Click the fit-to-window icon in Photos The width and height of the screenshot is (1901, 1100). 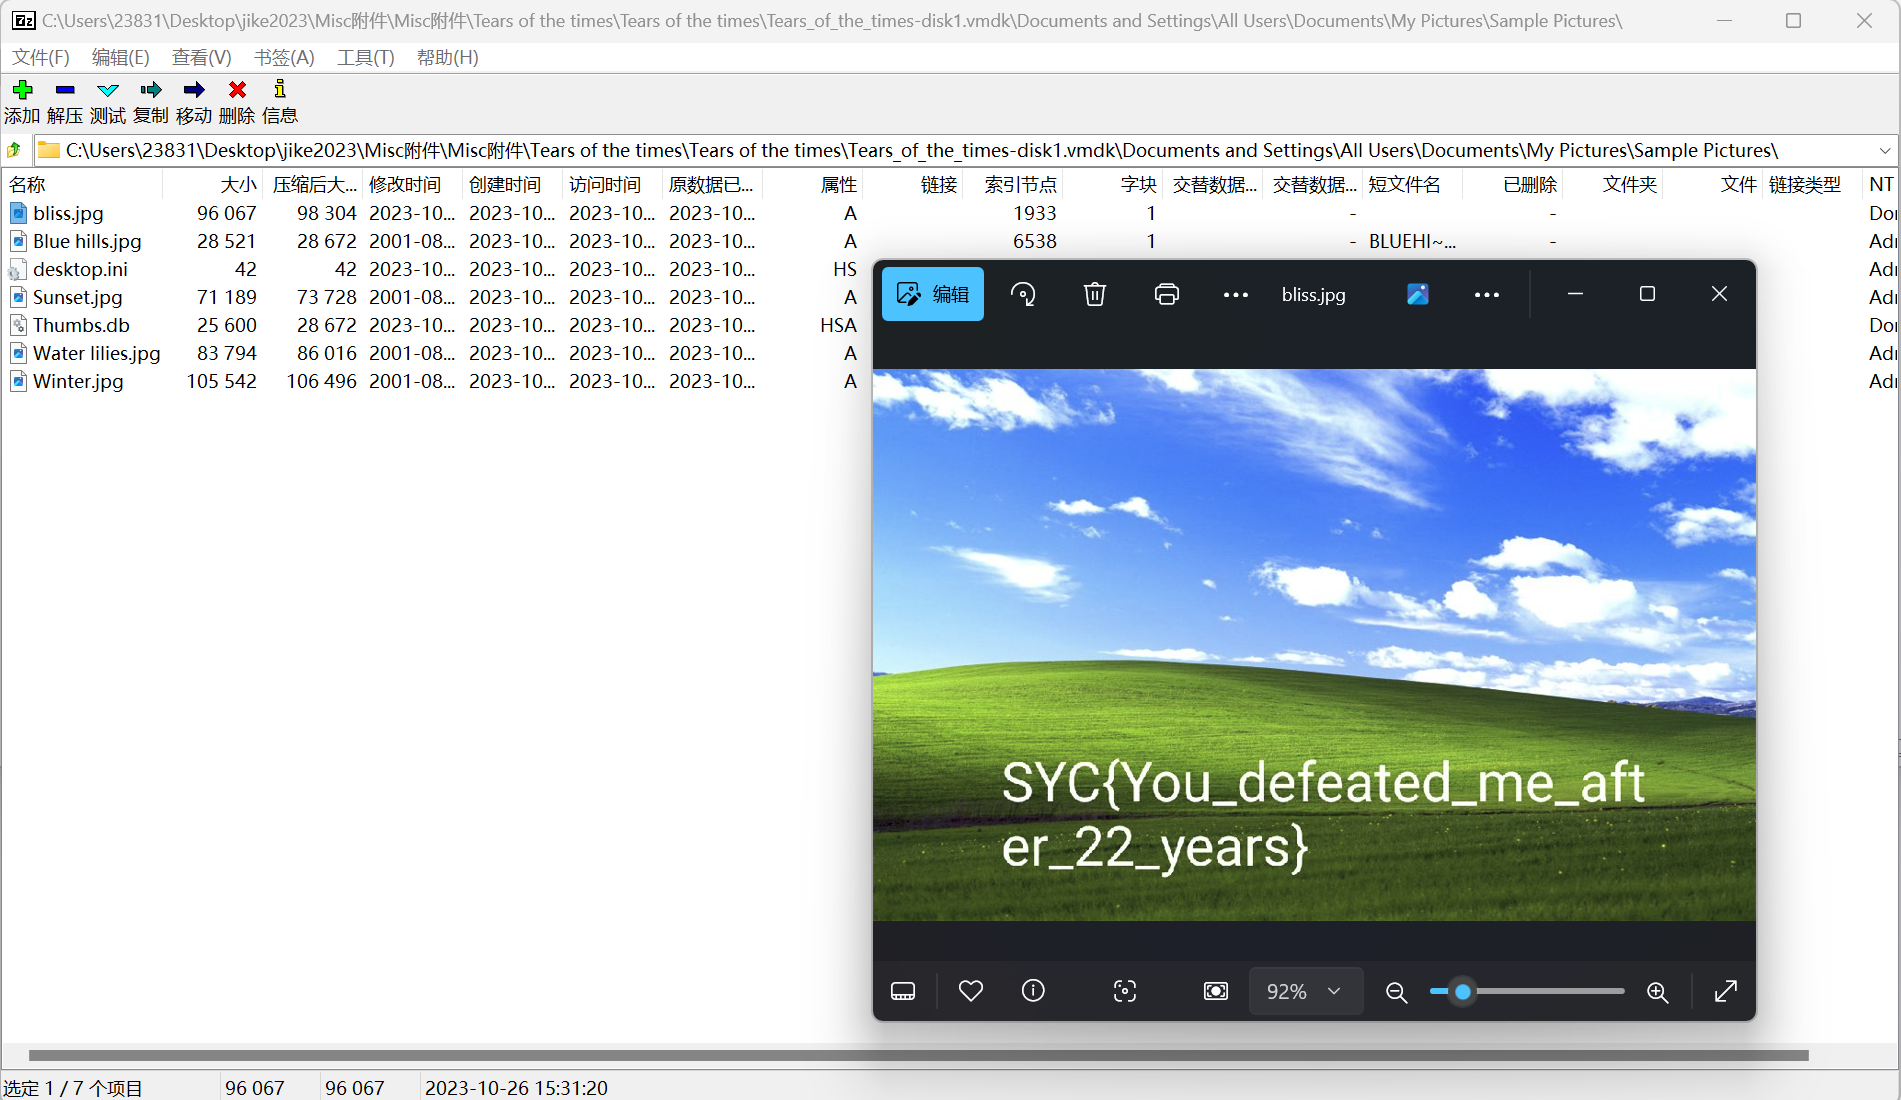(x=1216, y=991)
